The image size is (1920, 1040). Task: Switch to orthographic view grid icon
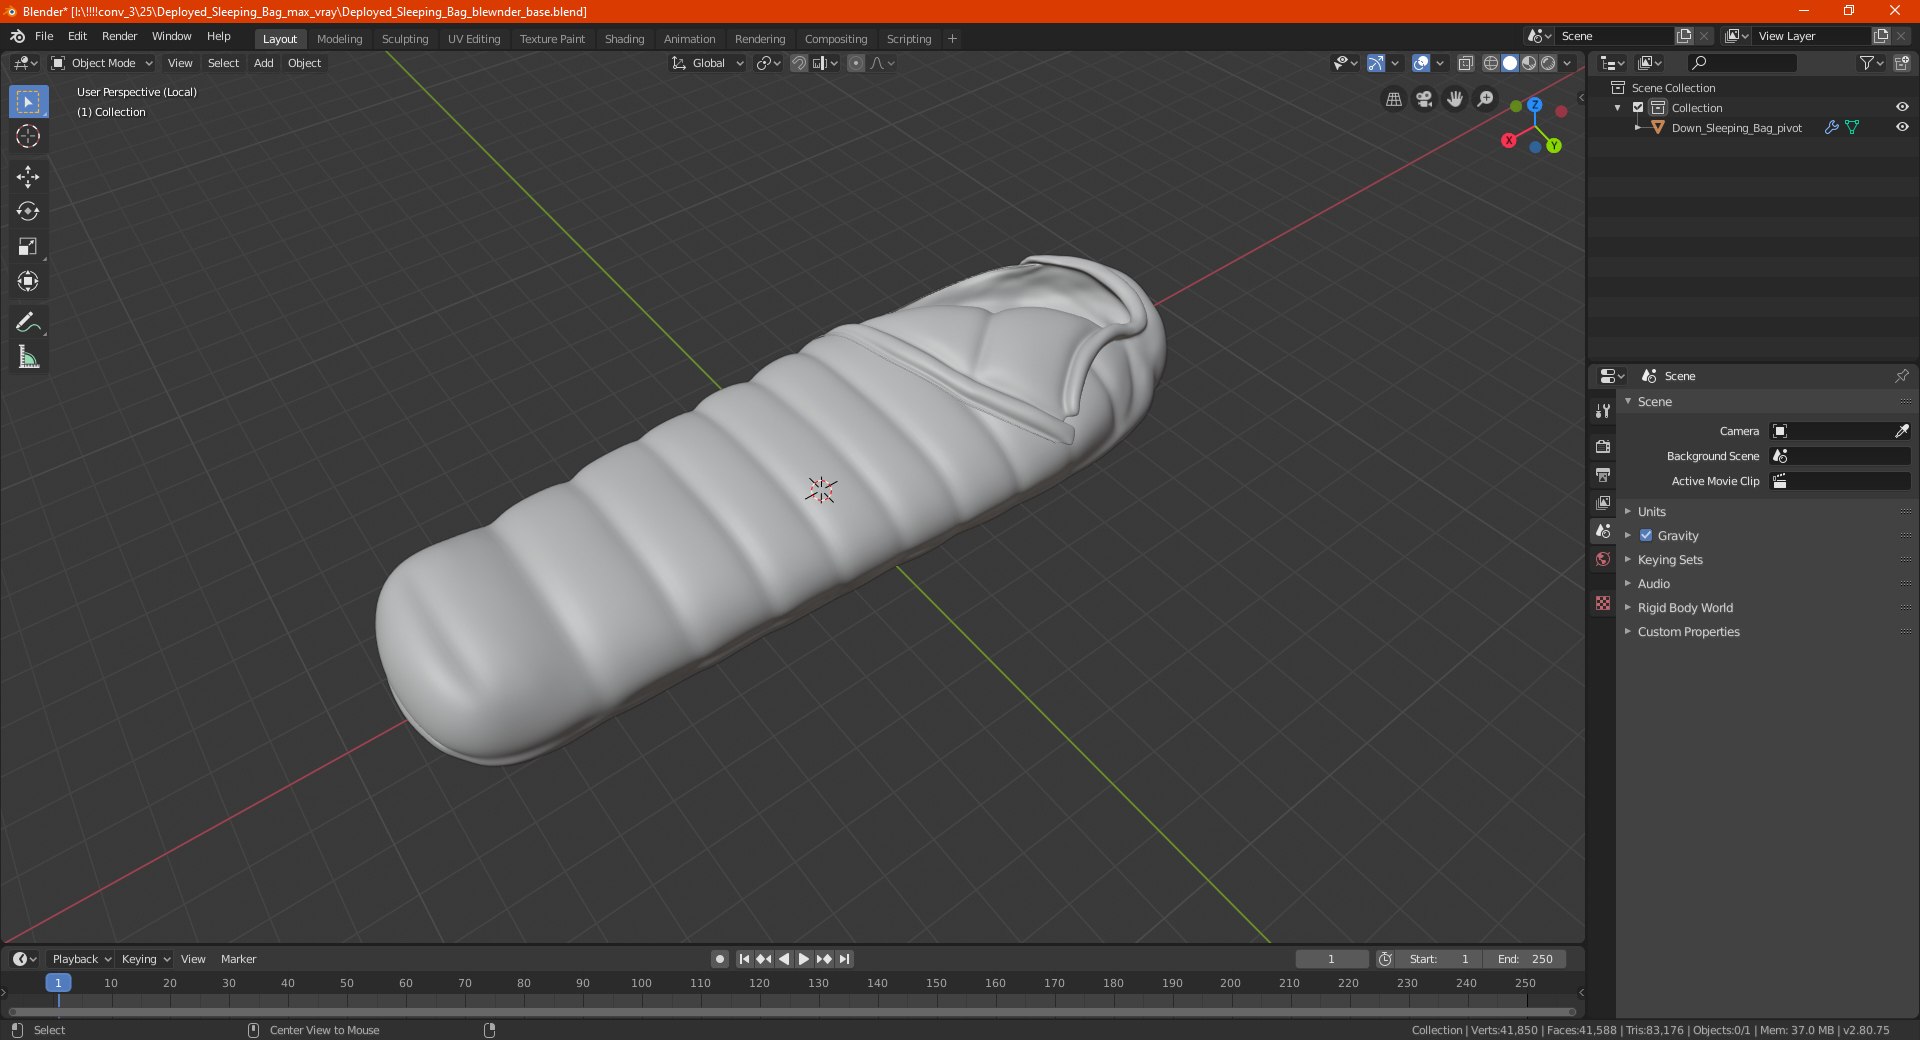(x=1394, y=99)
